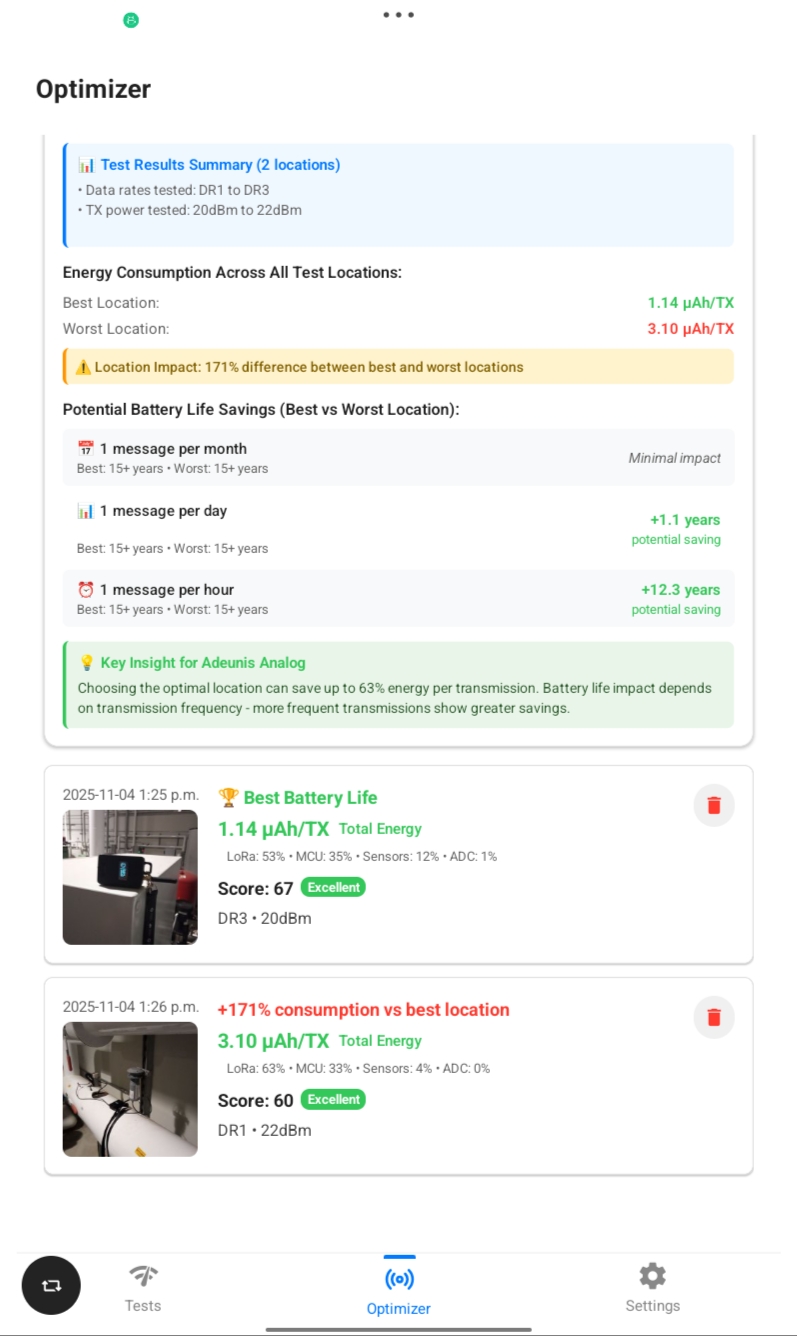Click the lightbulb icon in Key Insight section

tap(88, 662)
